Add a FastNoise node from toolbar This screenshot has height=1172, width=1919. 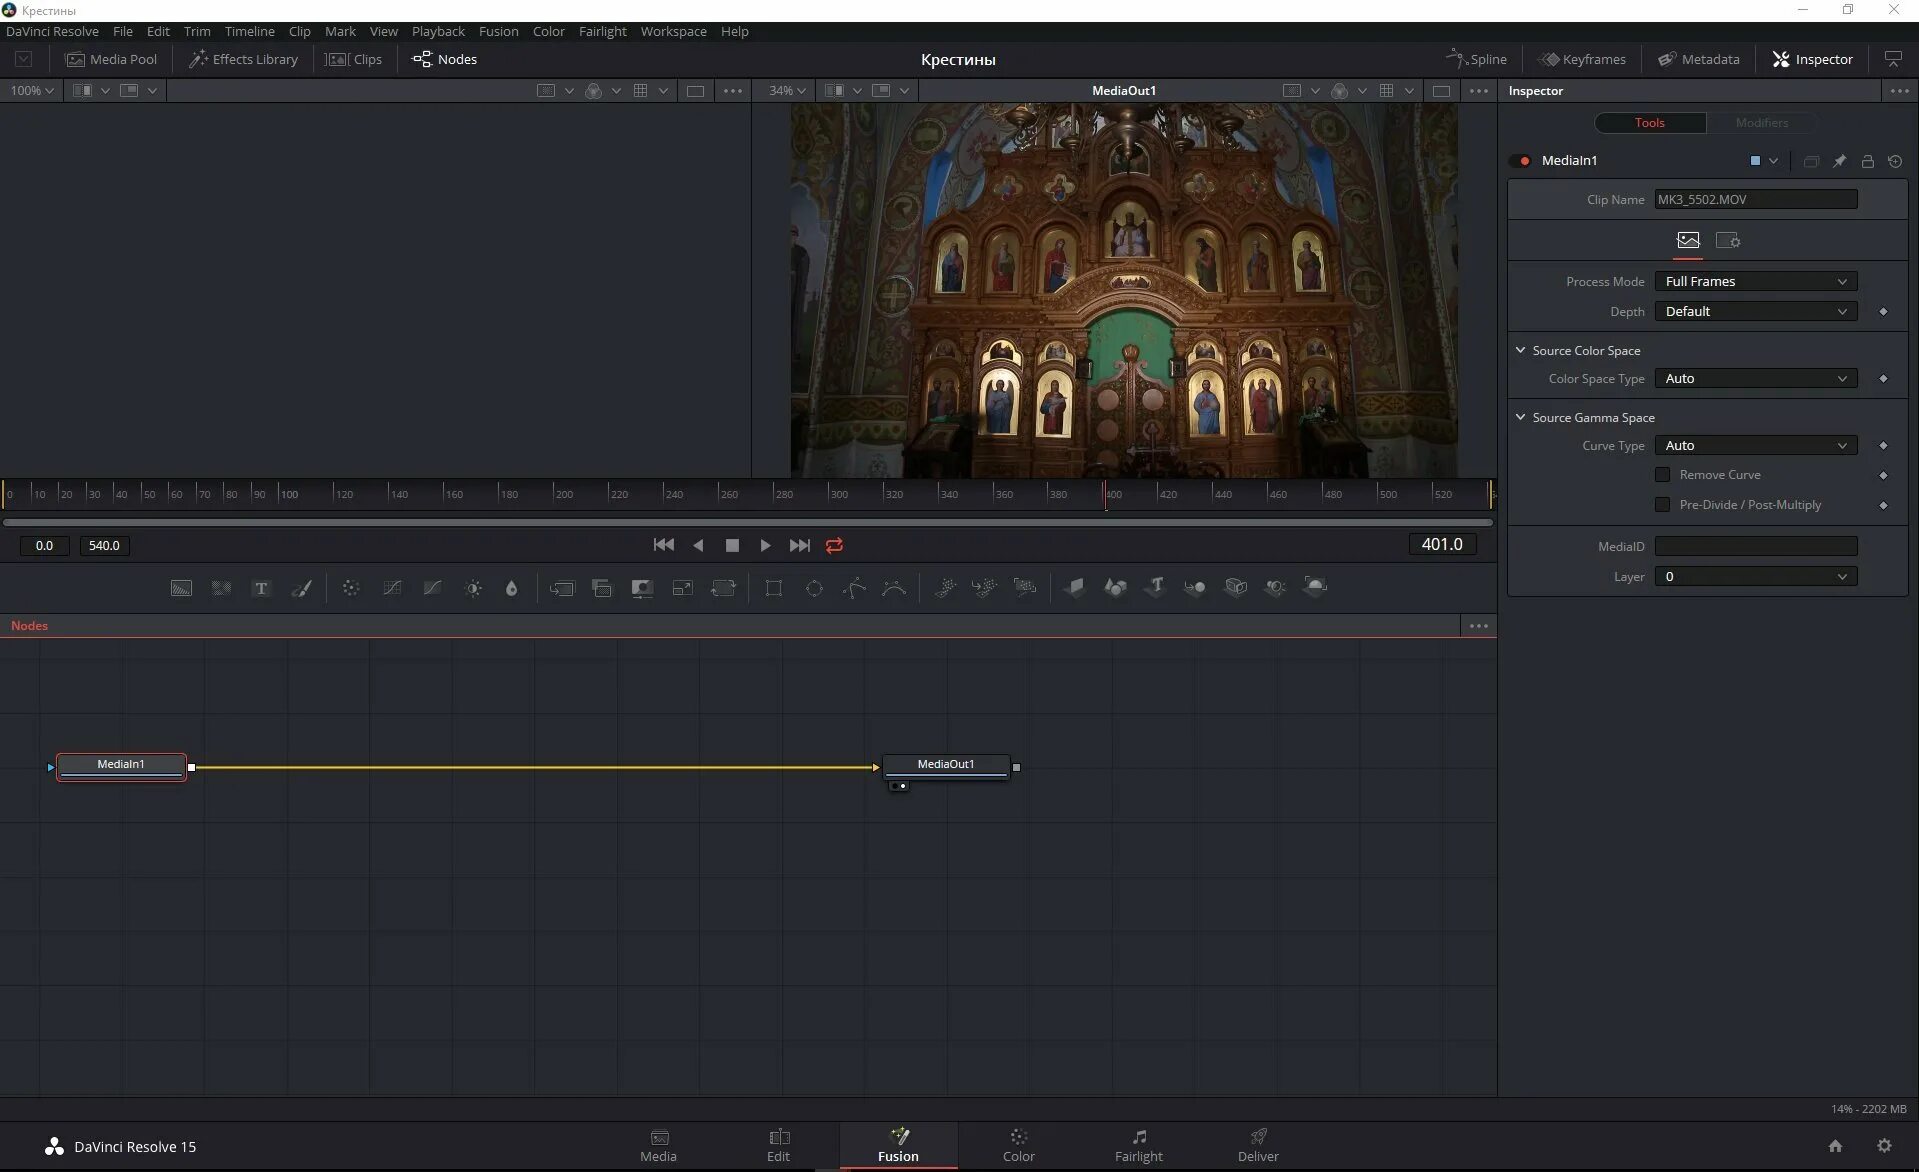[x=221, y=588]
